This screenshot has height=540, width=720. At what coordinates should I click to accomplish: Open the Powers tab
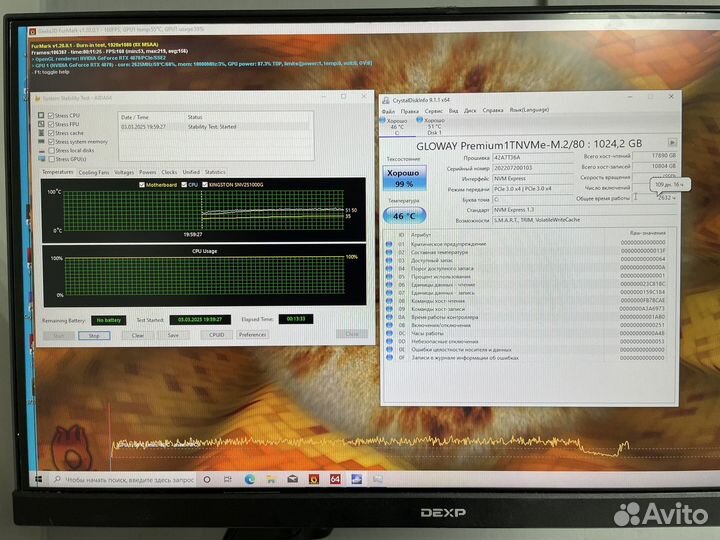pos(147,172)
